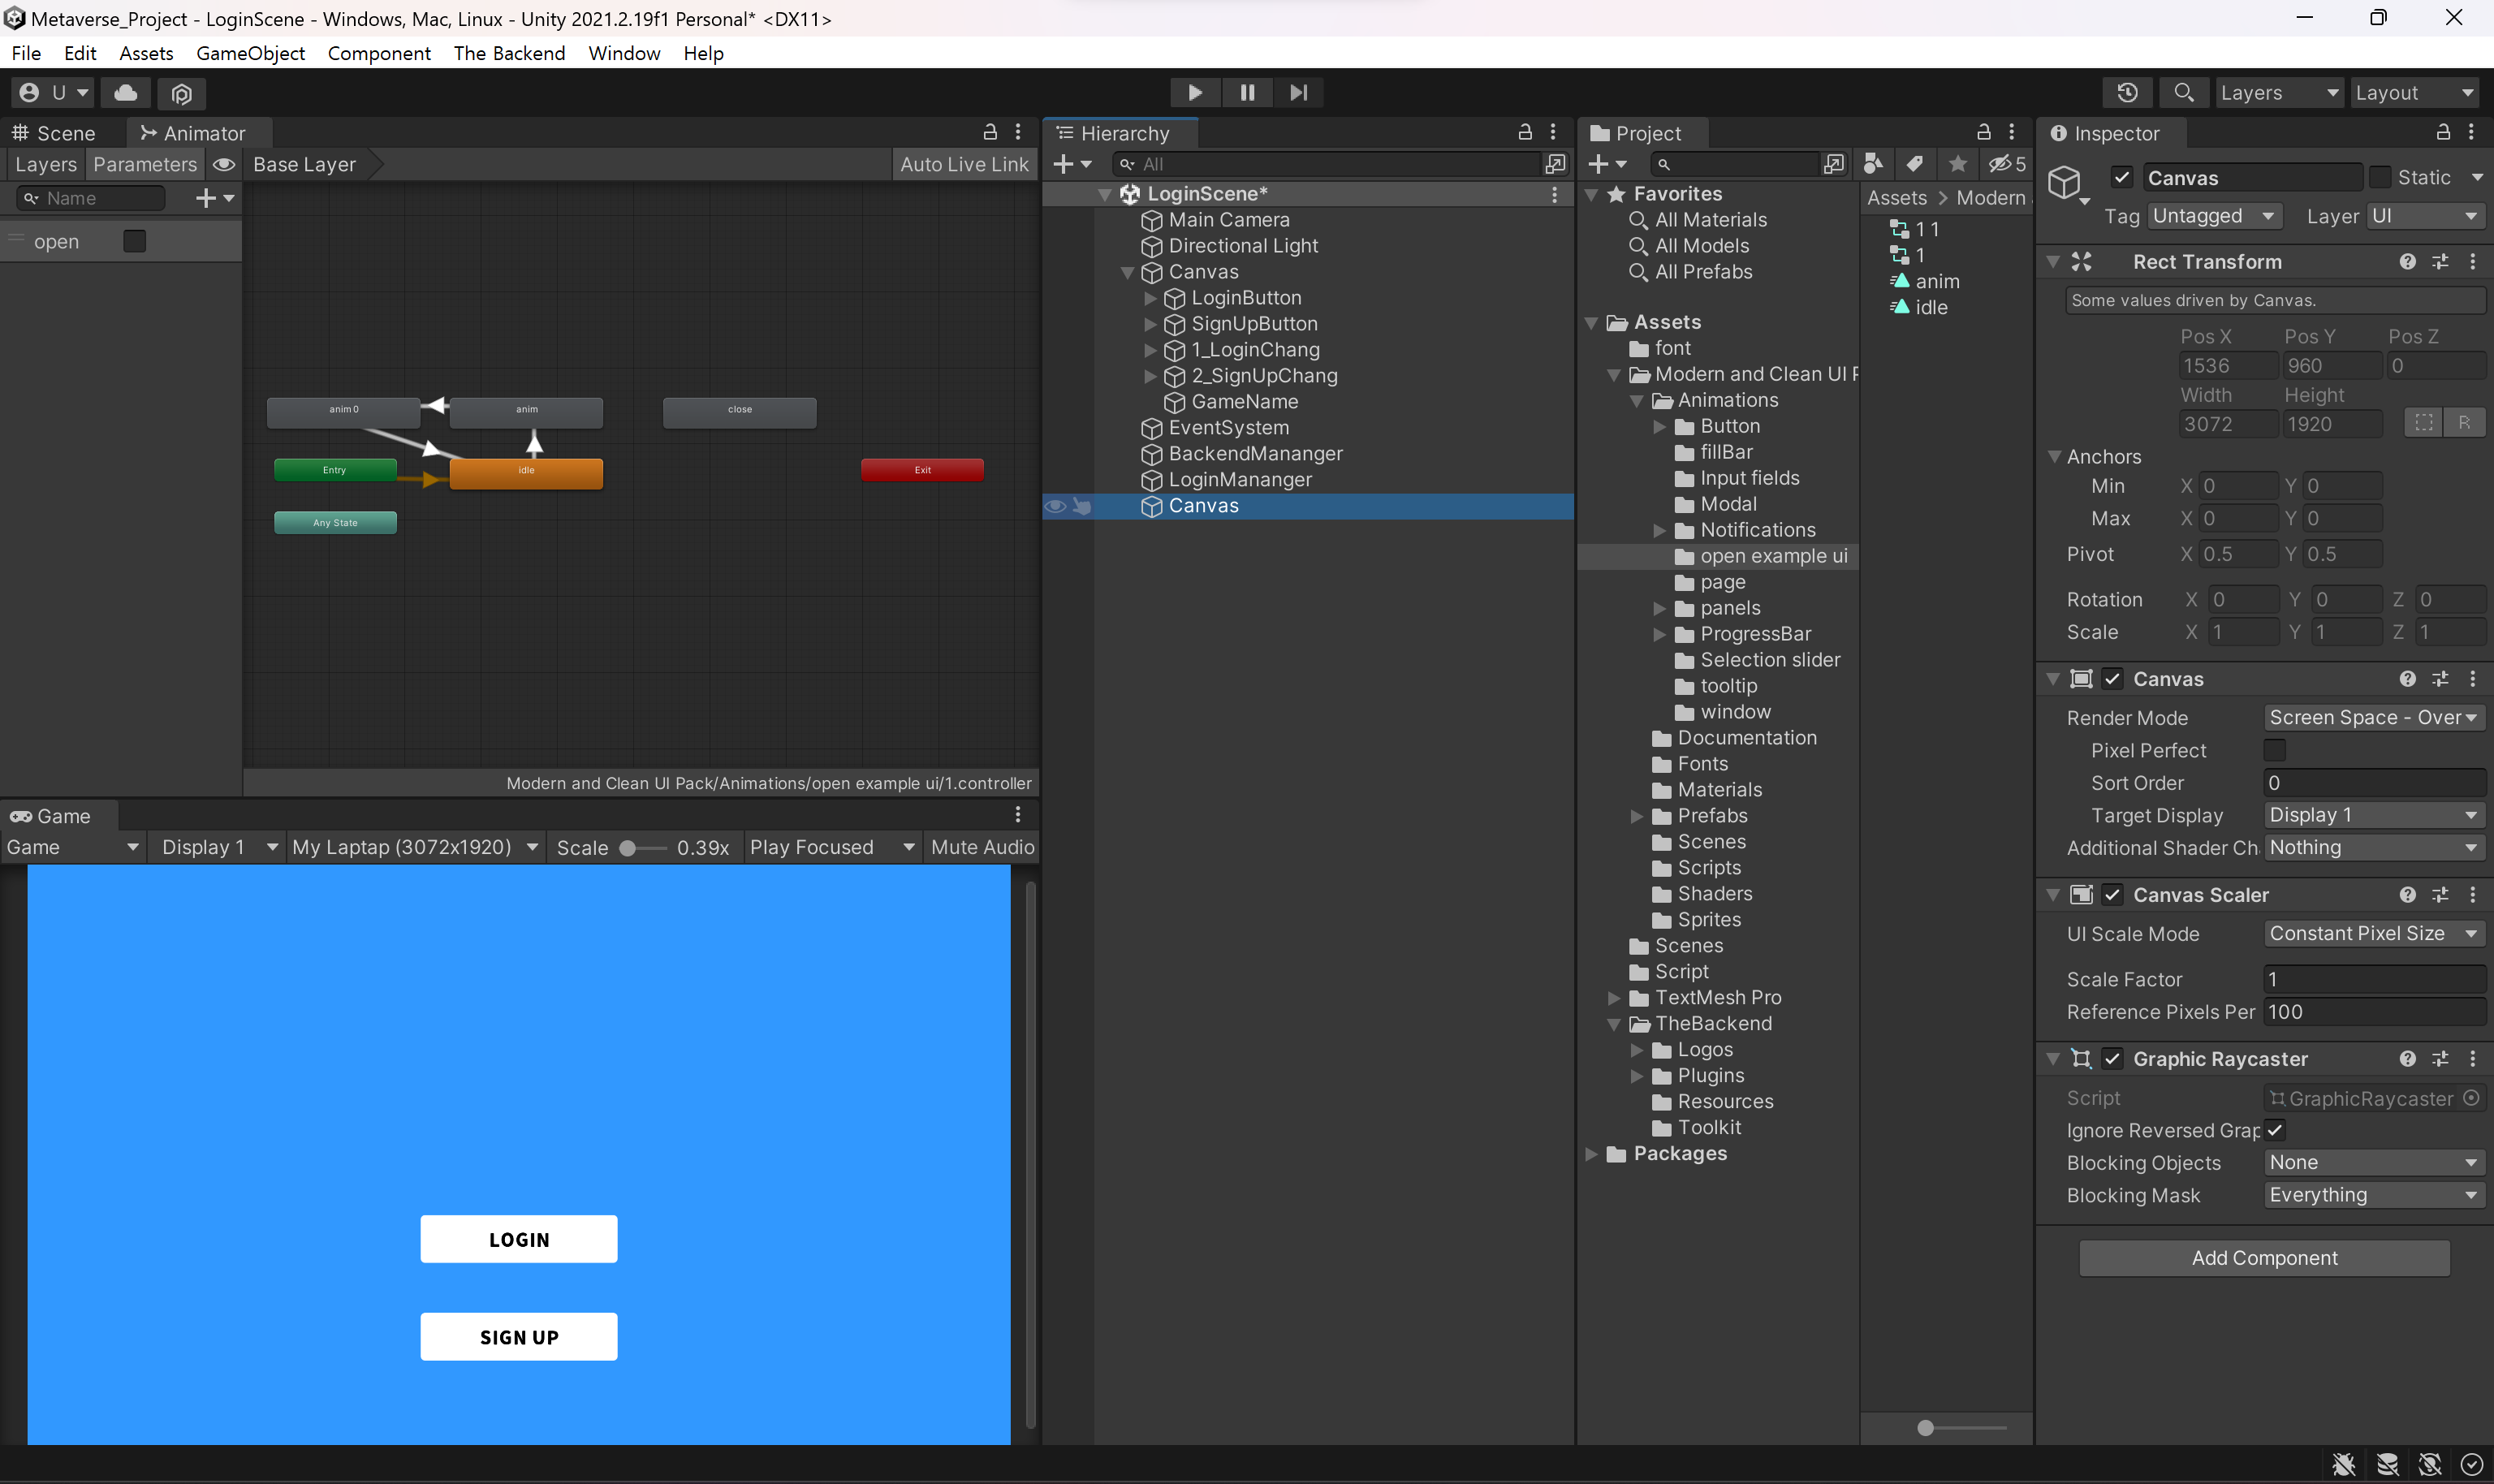Open the cloud services icon
Viewport: 2494px width, 1484px height.
click(x=126, y=93)
